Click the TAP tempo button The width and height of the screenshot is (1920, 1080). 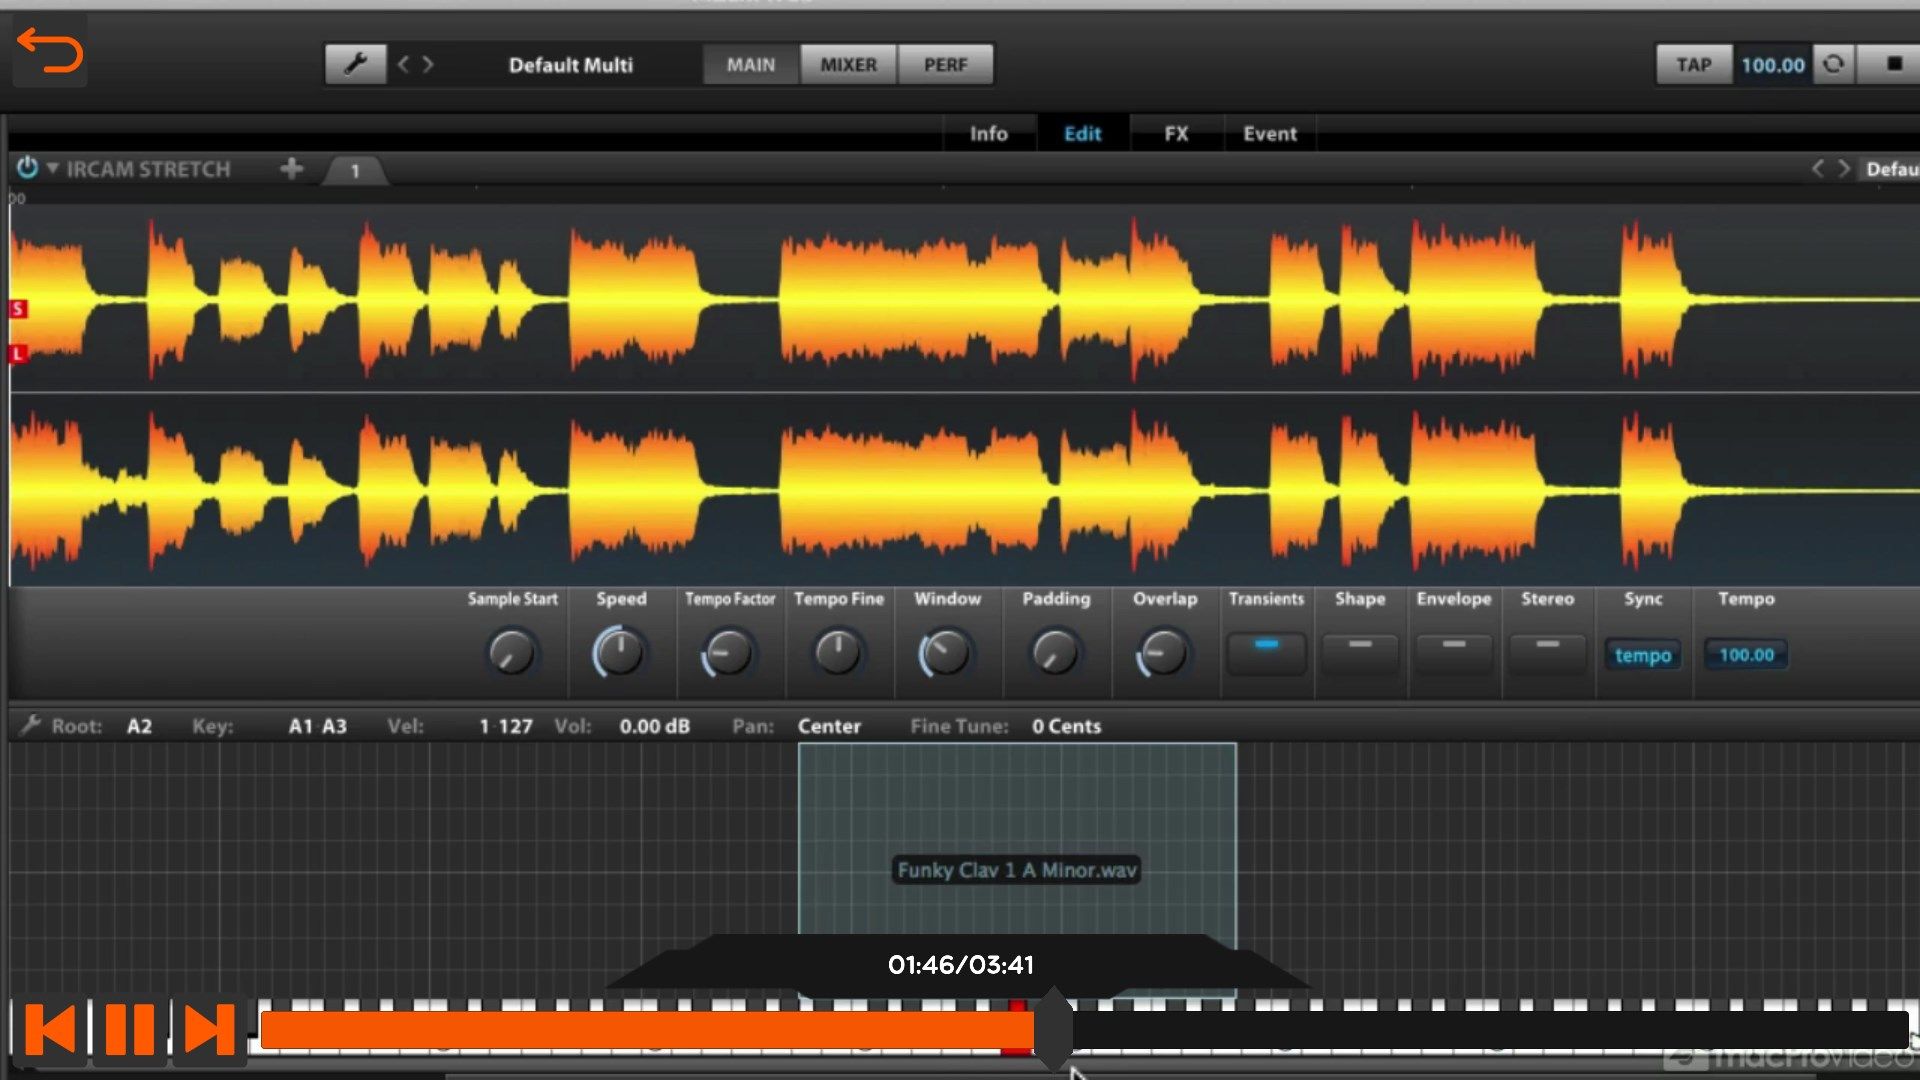coord(1694,65)
